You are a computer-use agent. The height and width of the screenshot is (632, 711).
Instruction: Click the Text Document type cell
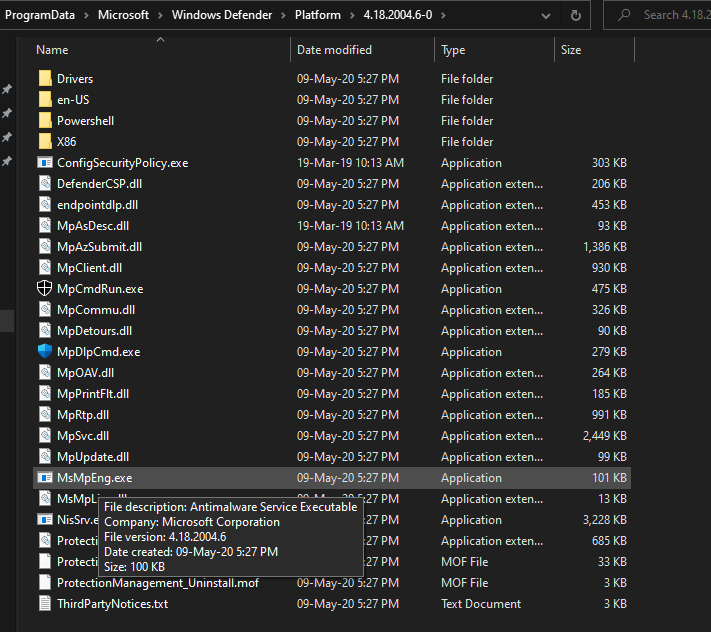pyautogui.click(x=481, y=604)
